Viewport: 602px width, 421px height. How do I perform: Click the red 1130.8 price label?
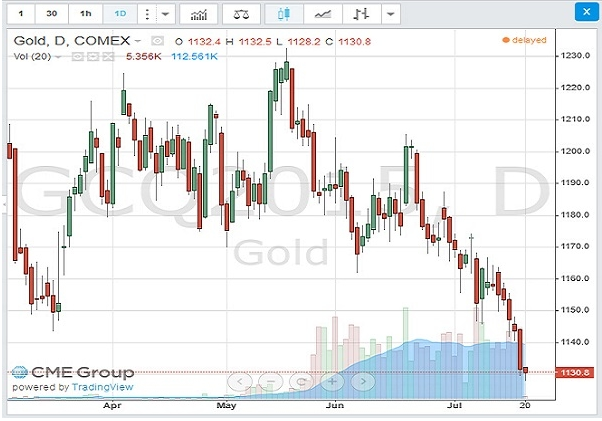(574, 372)
